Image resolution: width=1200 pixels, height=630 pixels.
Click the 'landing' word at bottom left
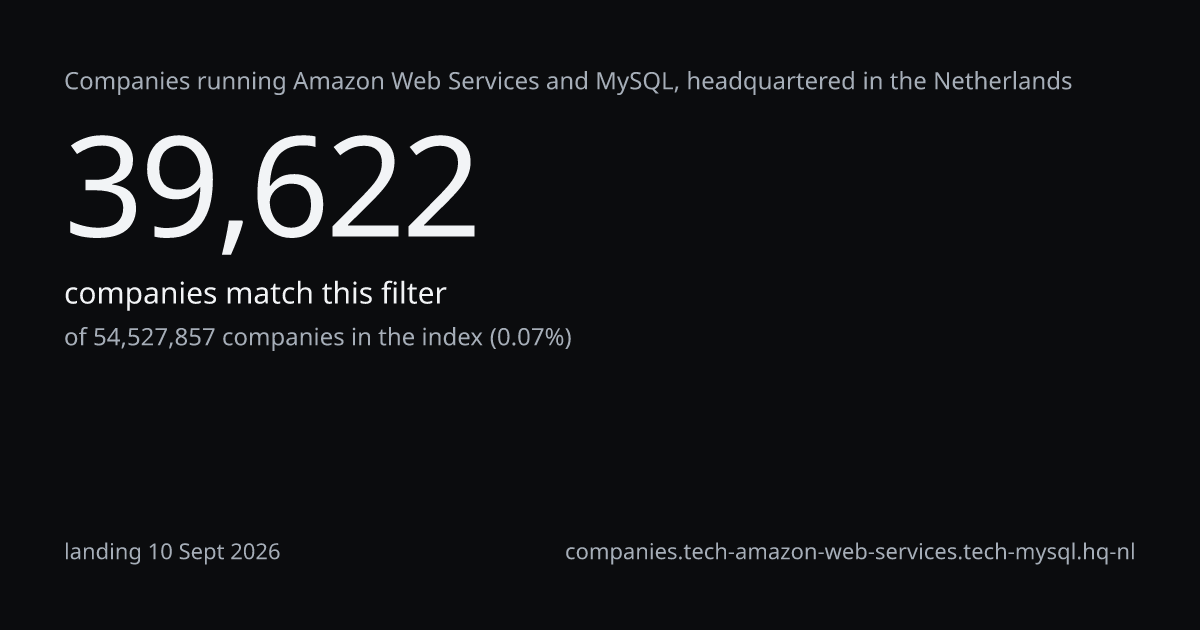[x=103, y=552]
